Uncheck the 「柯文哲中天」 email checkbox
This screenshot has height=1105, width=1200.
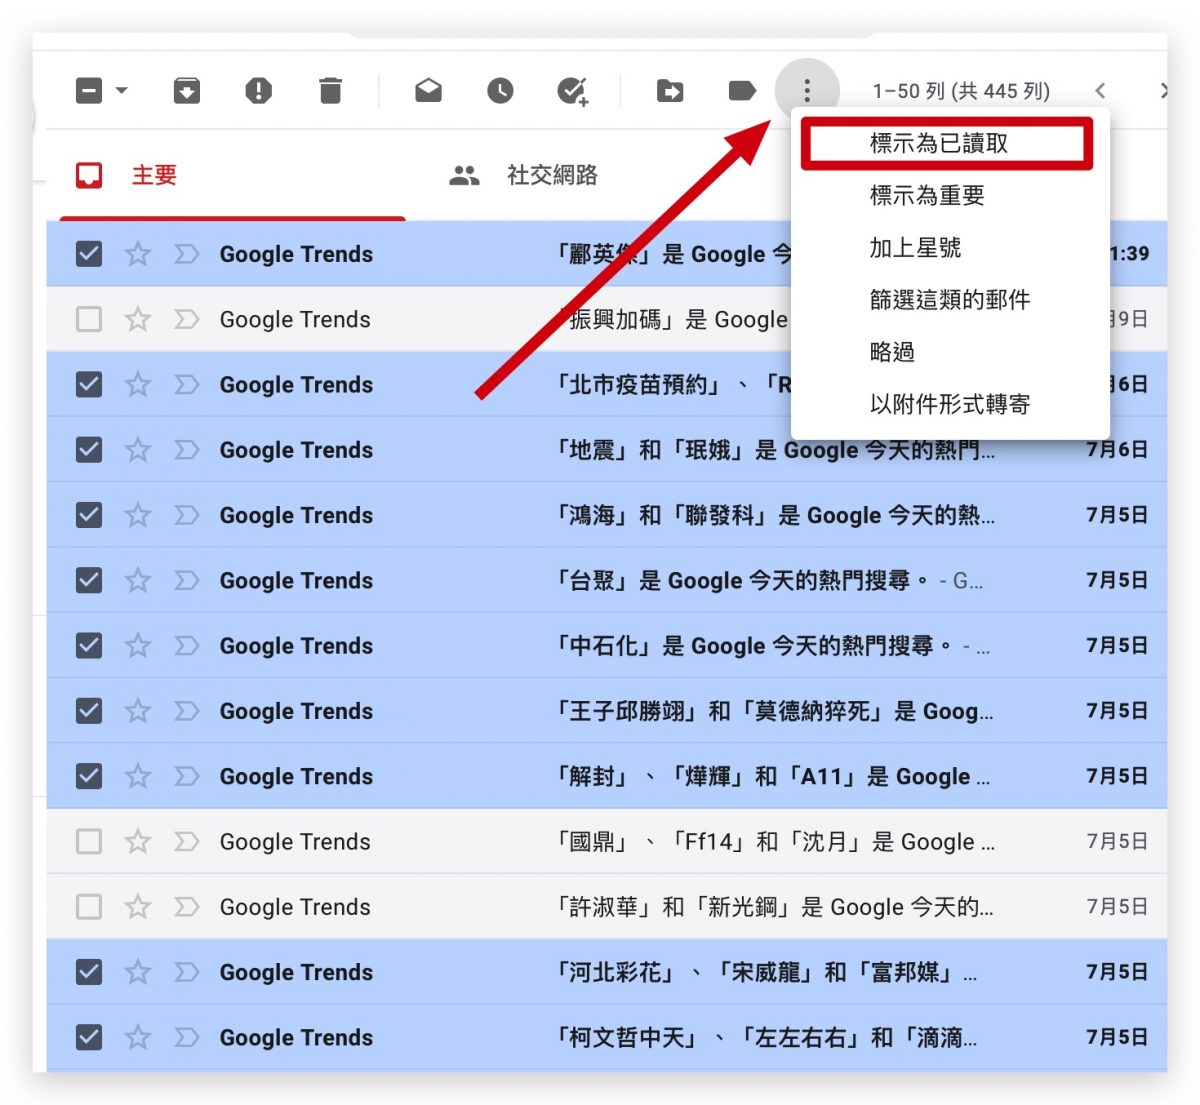(x=89, y=1037)
